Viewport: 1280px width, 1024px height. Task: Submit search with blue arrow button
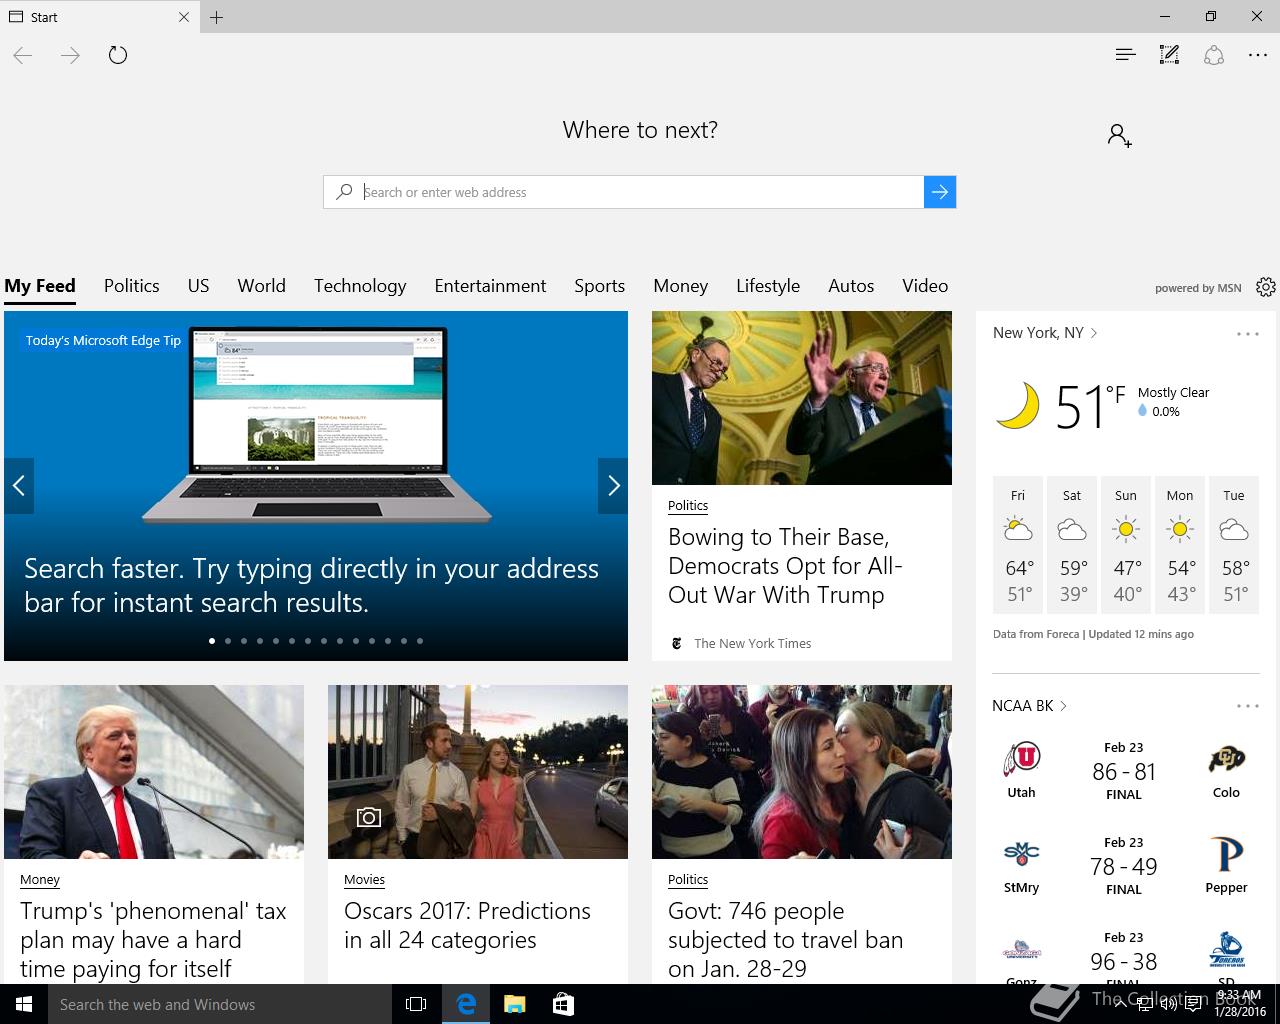[x=940, y=192]
